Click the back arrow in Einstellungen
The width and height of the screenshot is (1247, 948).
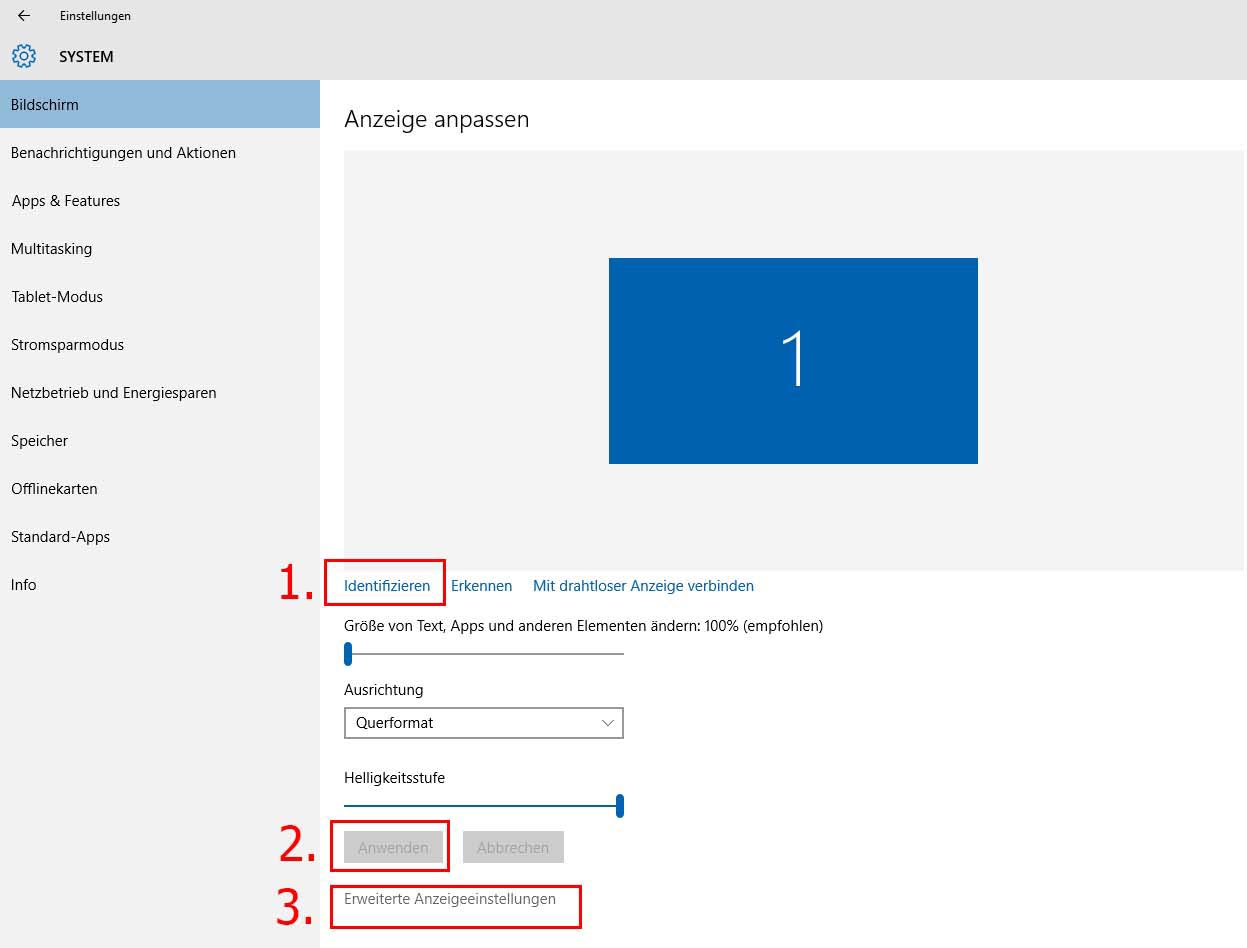click(24, 16)
